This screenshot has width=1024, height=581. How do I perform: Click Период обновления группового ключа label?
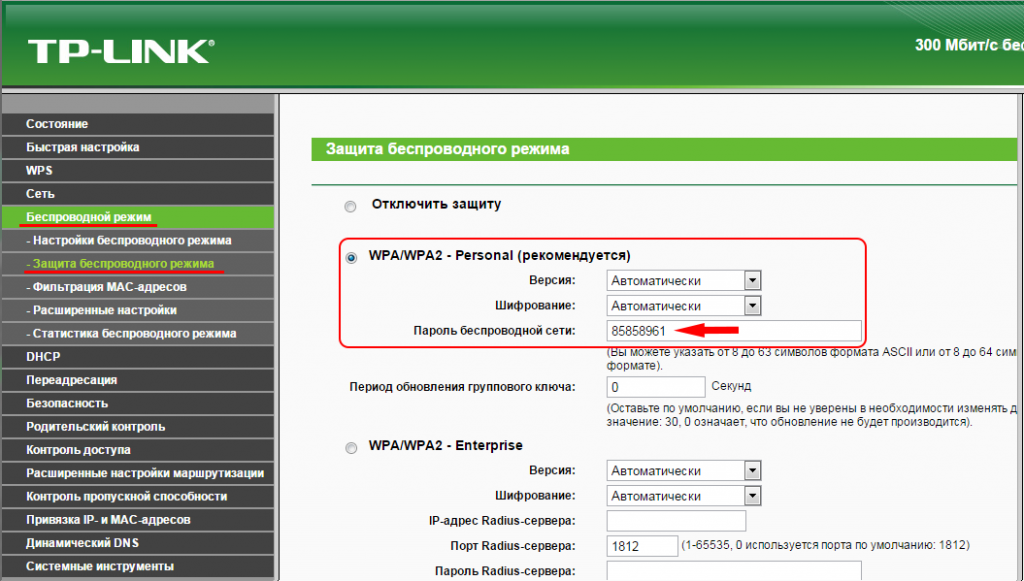[x=462, y=387]
